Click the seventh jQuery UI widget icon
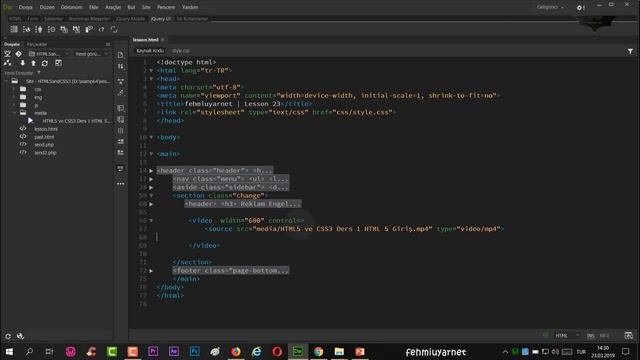This screenshot has height=360, width=640. coord(89,29)
